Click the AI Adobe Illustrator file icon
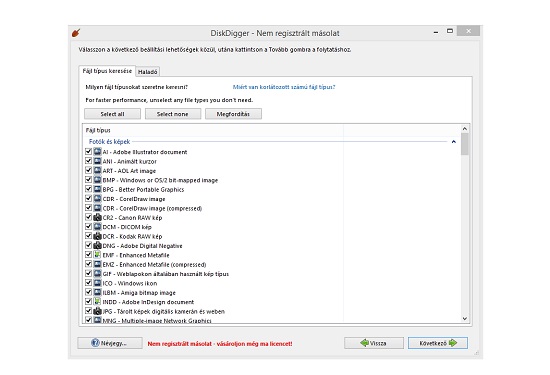This screenshot has width=550, height=375. pyautogui.click(x=98, y=152)
